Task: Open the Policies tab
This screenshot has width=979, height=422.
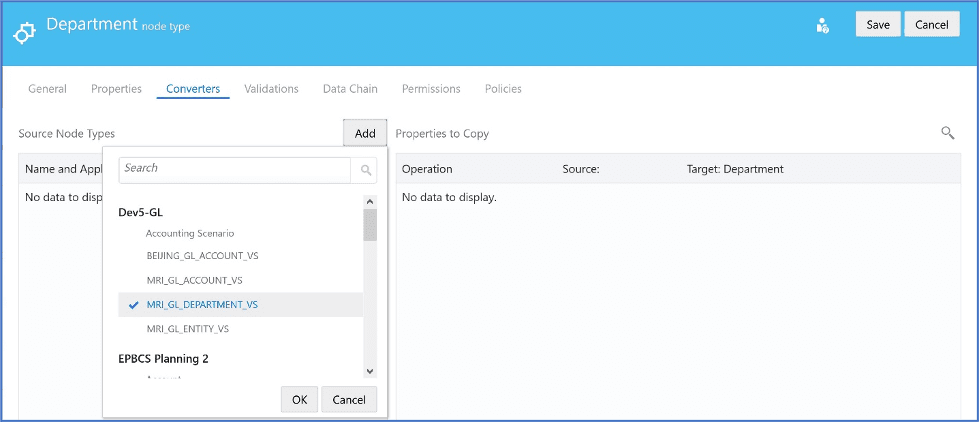Action: pos(503,89)
